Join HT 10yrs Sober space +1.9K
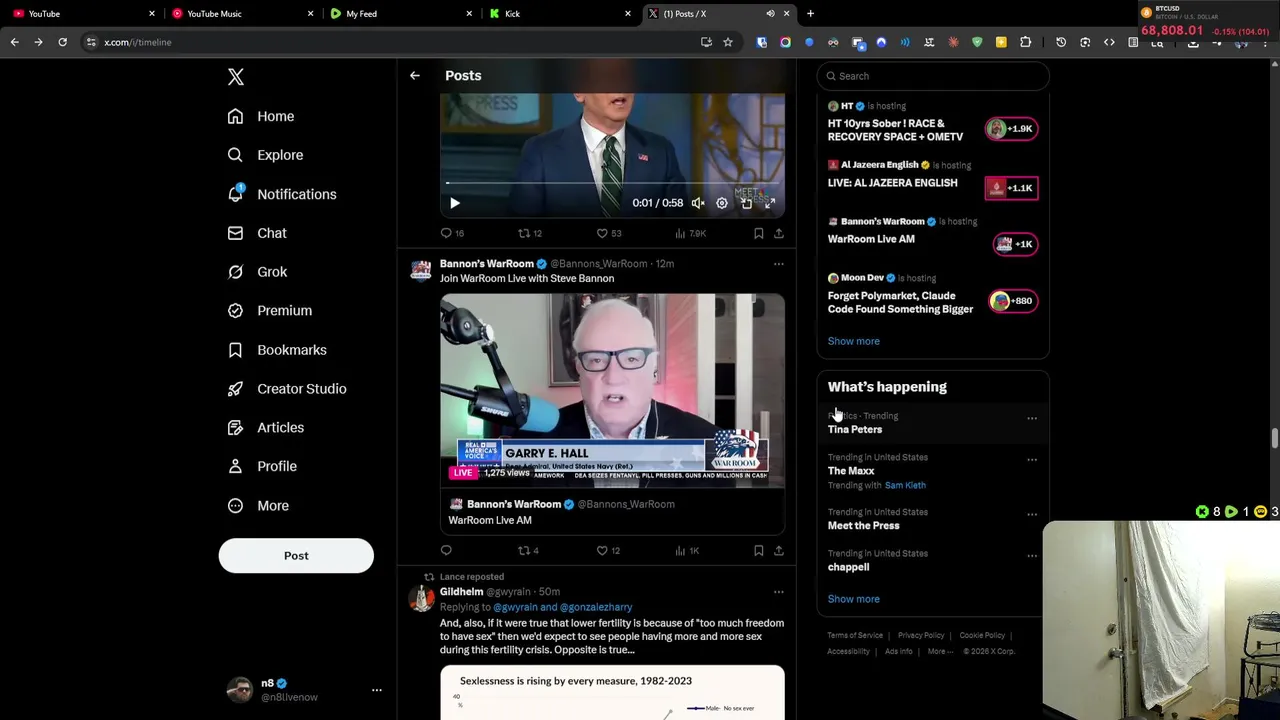 pos(1012,129)
